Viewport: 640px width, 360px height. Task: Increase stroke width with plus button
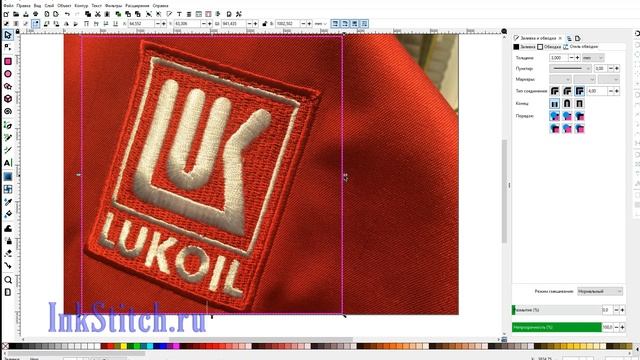[577, 58]
